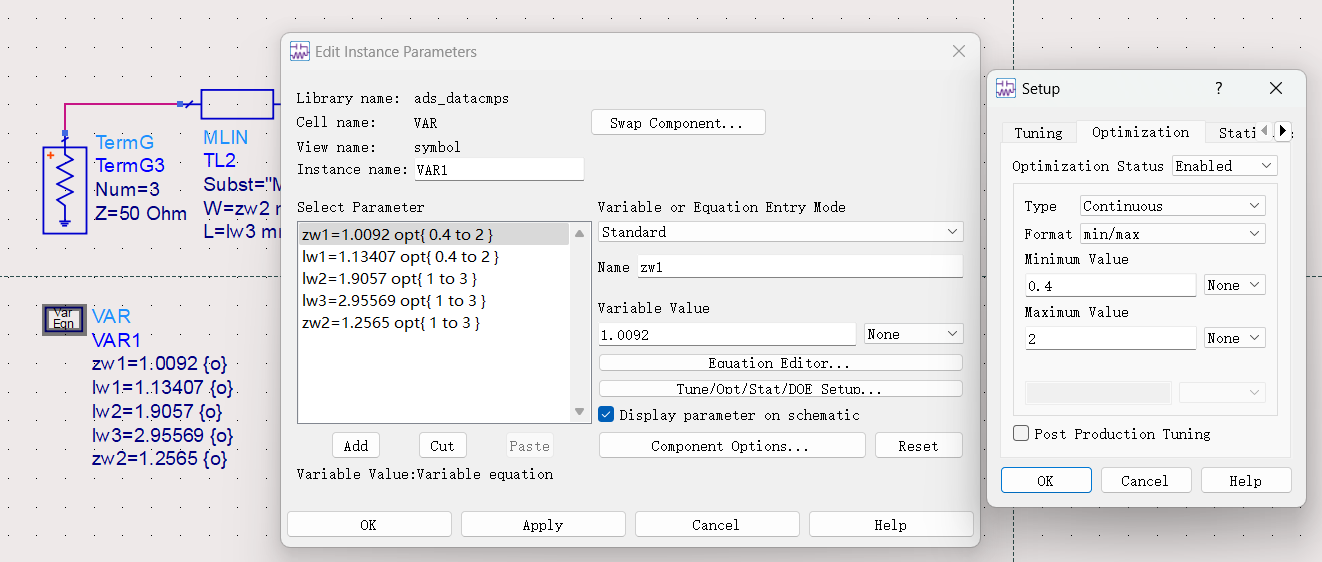
Task: Click the Add parameter button
Action: click(x=356, y=446)
